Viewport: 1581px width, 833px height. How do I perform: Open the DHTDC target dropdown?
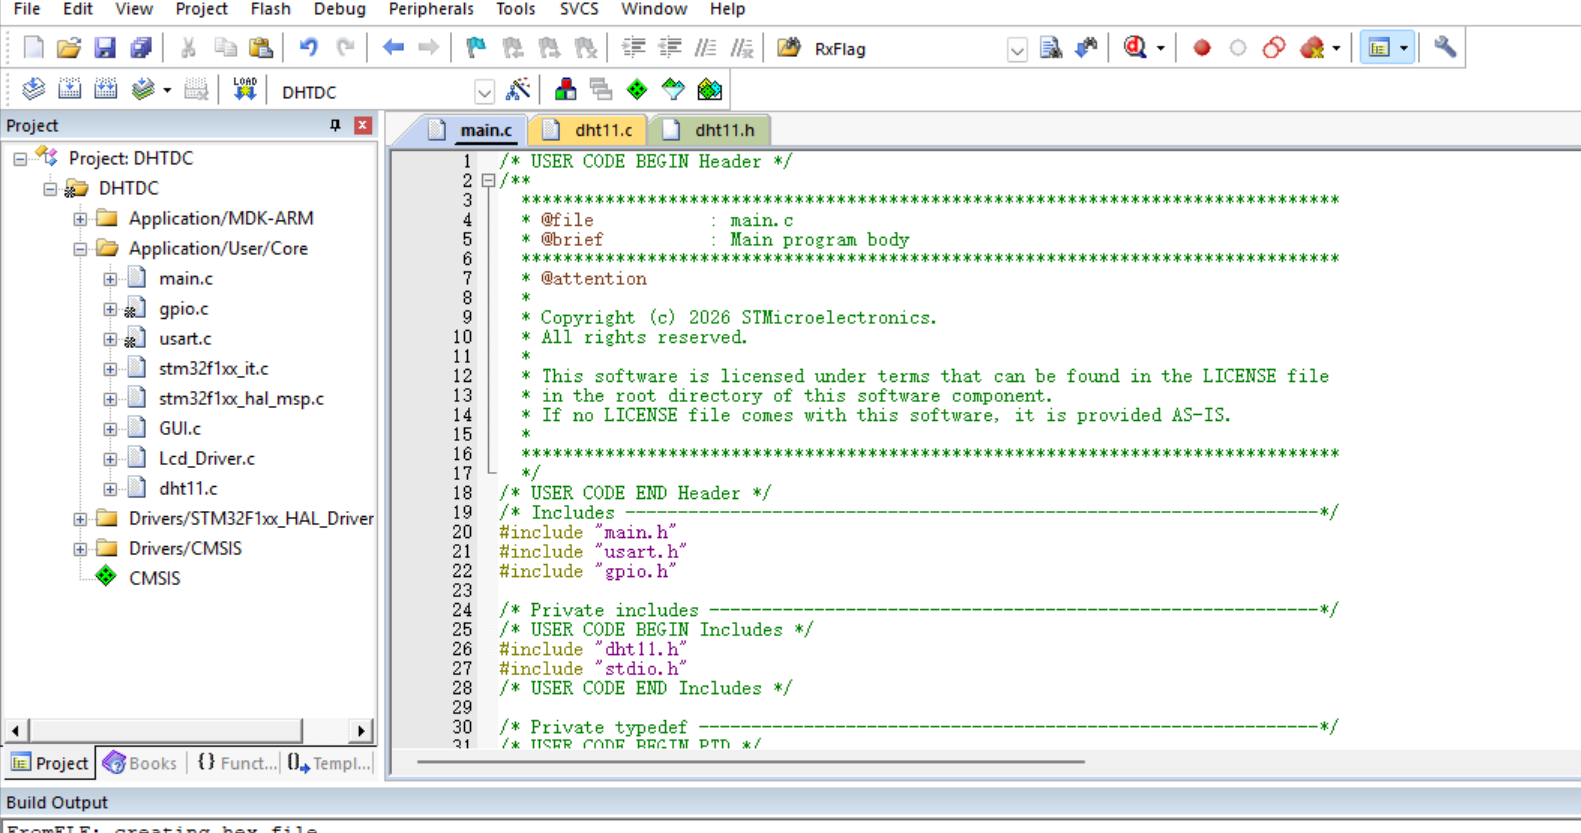tap(484, 92)
